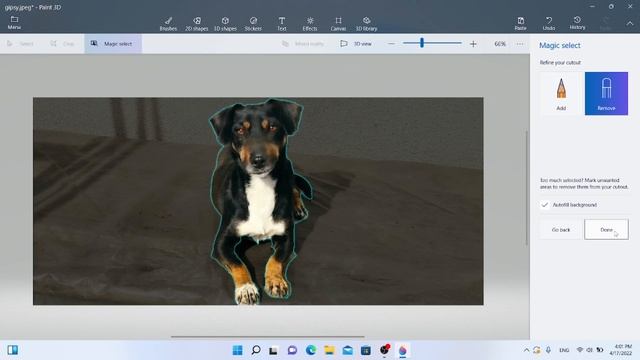Open Microsoft Edge from the taskbar
The image size is (640, 360).
point(311,350)
